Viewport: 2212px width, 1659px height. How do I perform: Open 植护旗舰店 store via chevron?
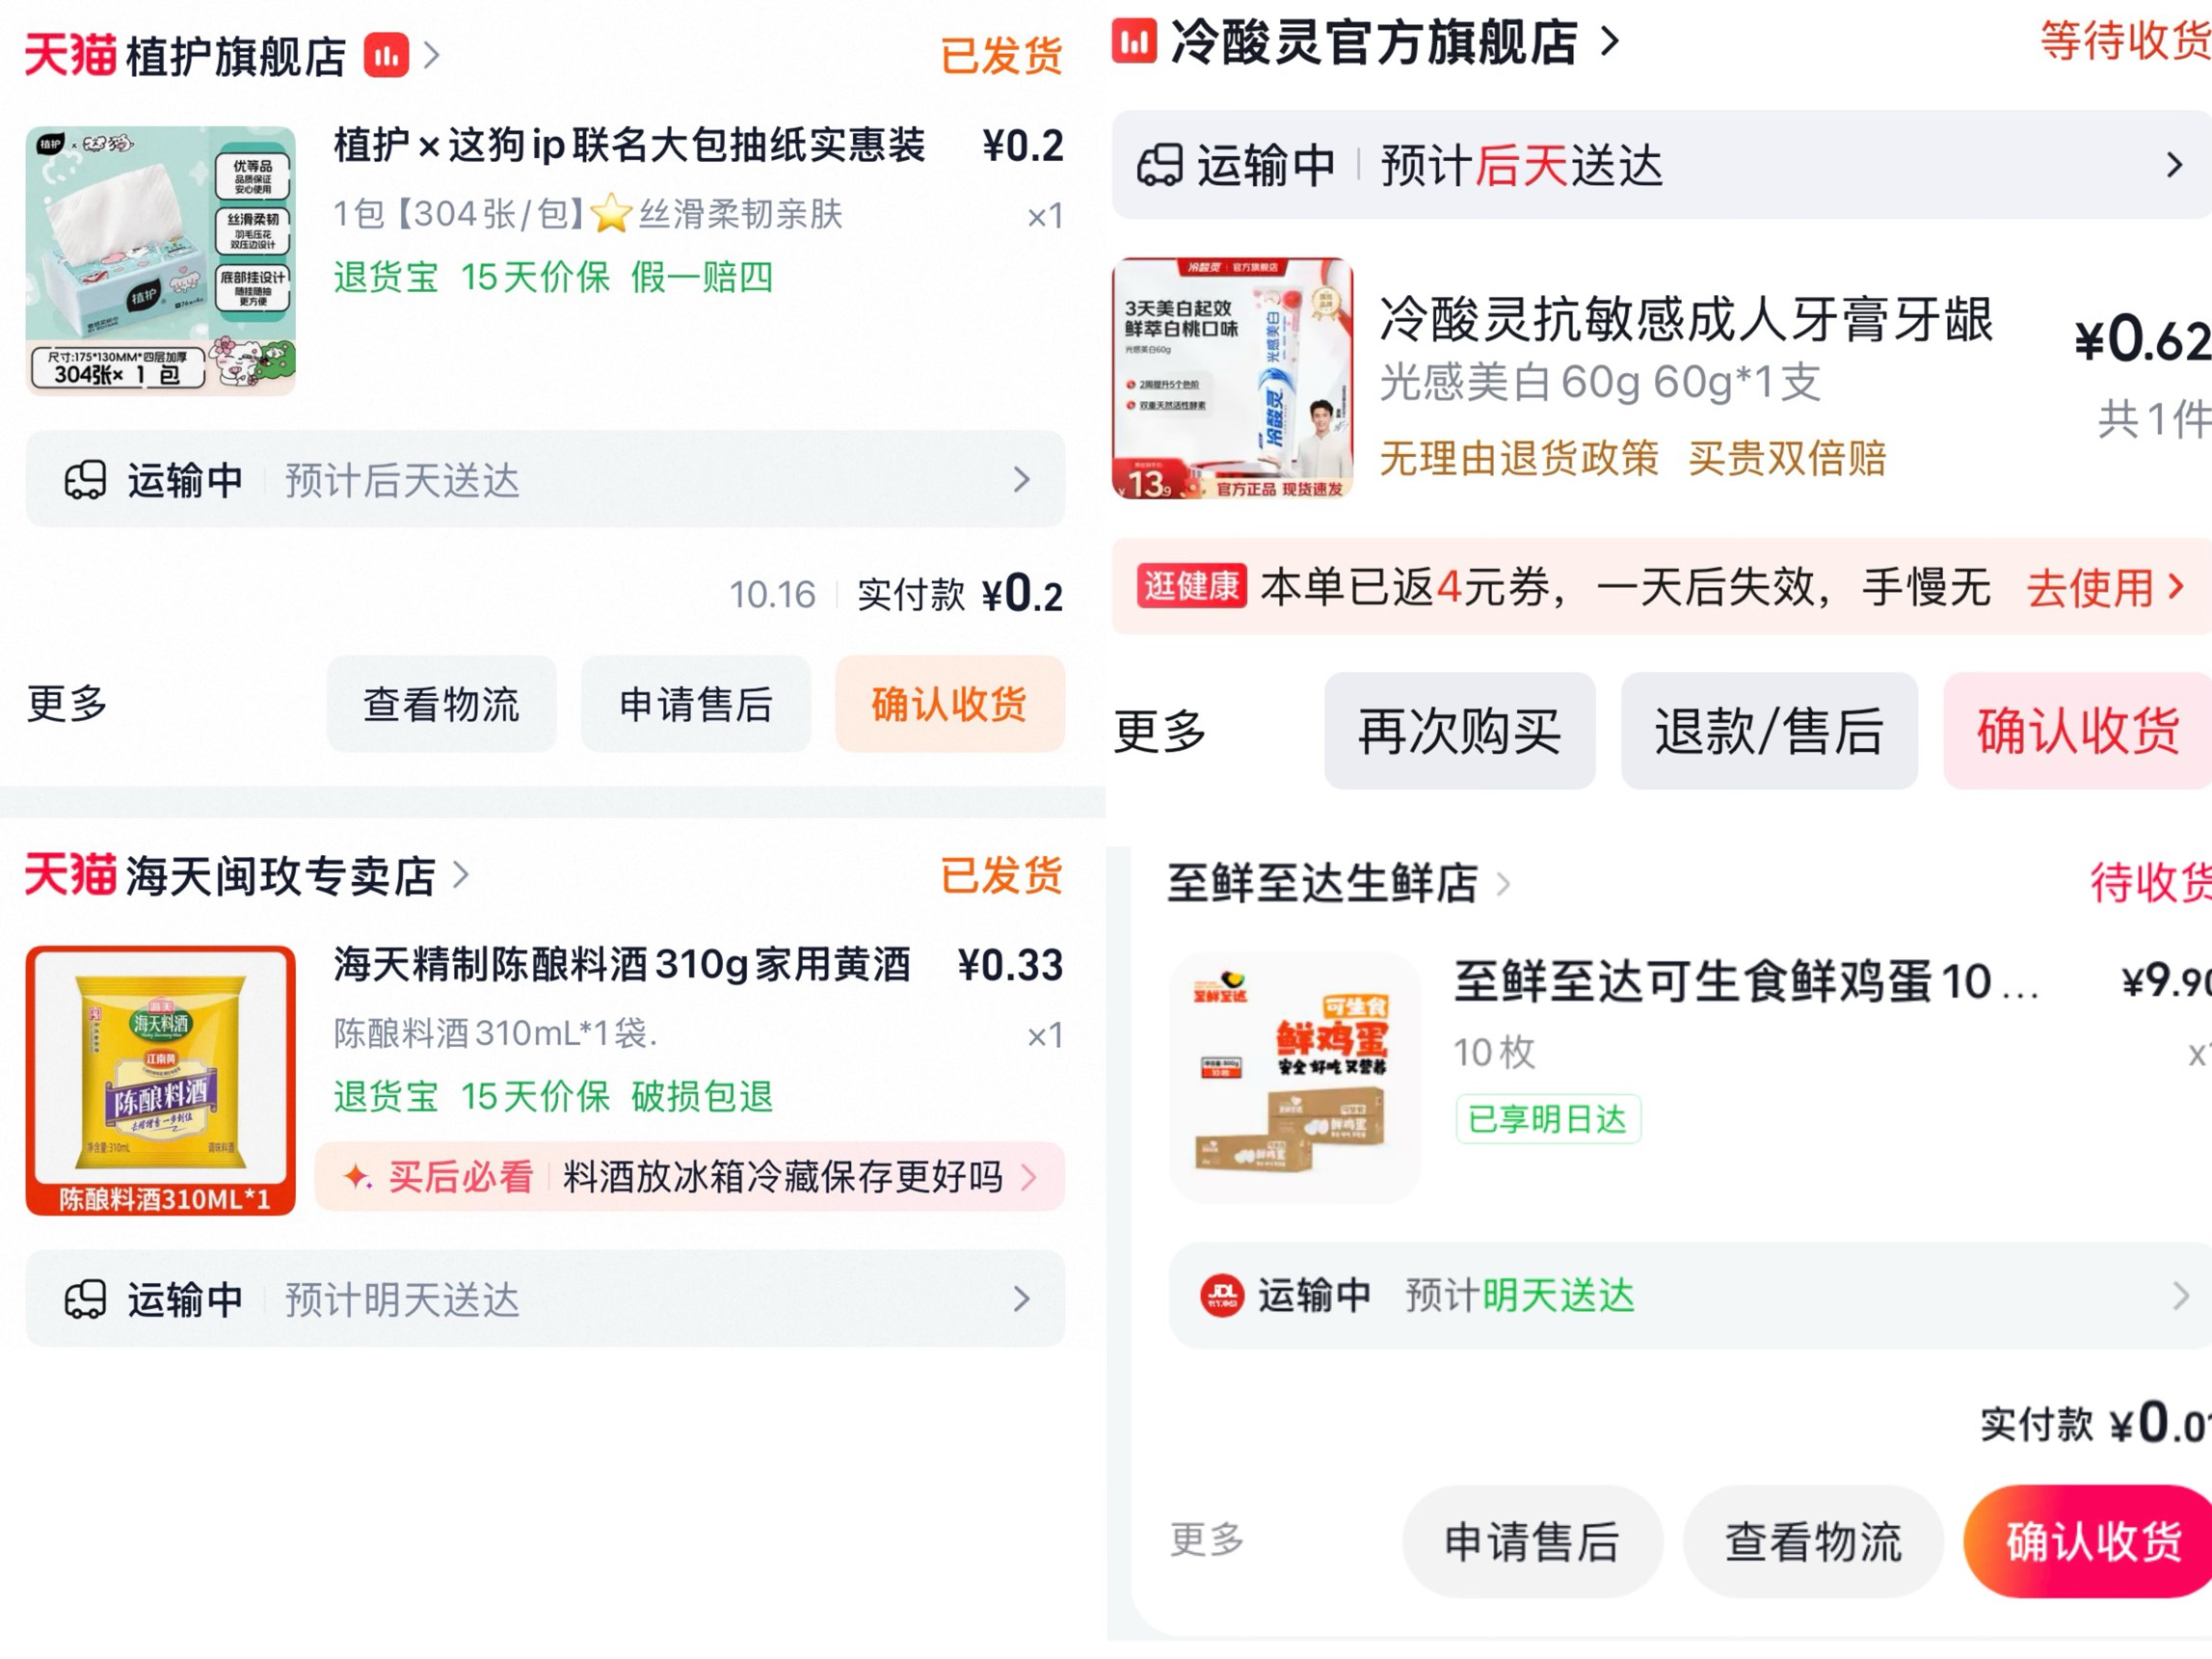431,55
